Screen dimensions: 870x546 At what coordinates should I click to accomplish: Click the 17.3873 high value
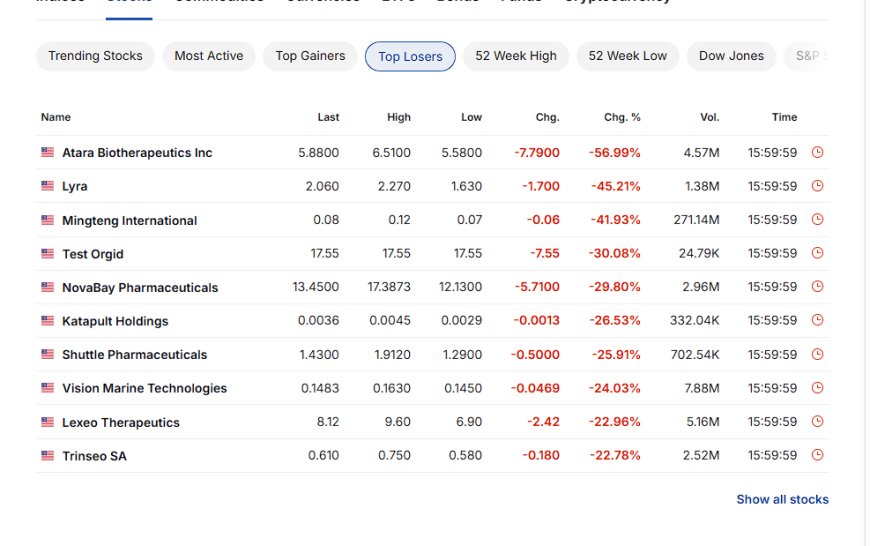(389, 287)
